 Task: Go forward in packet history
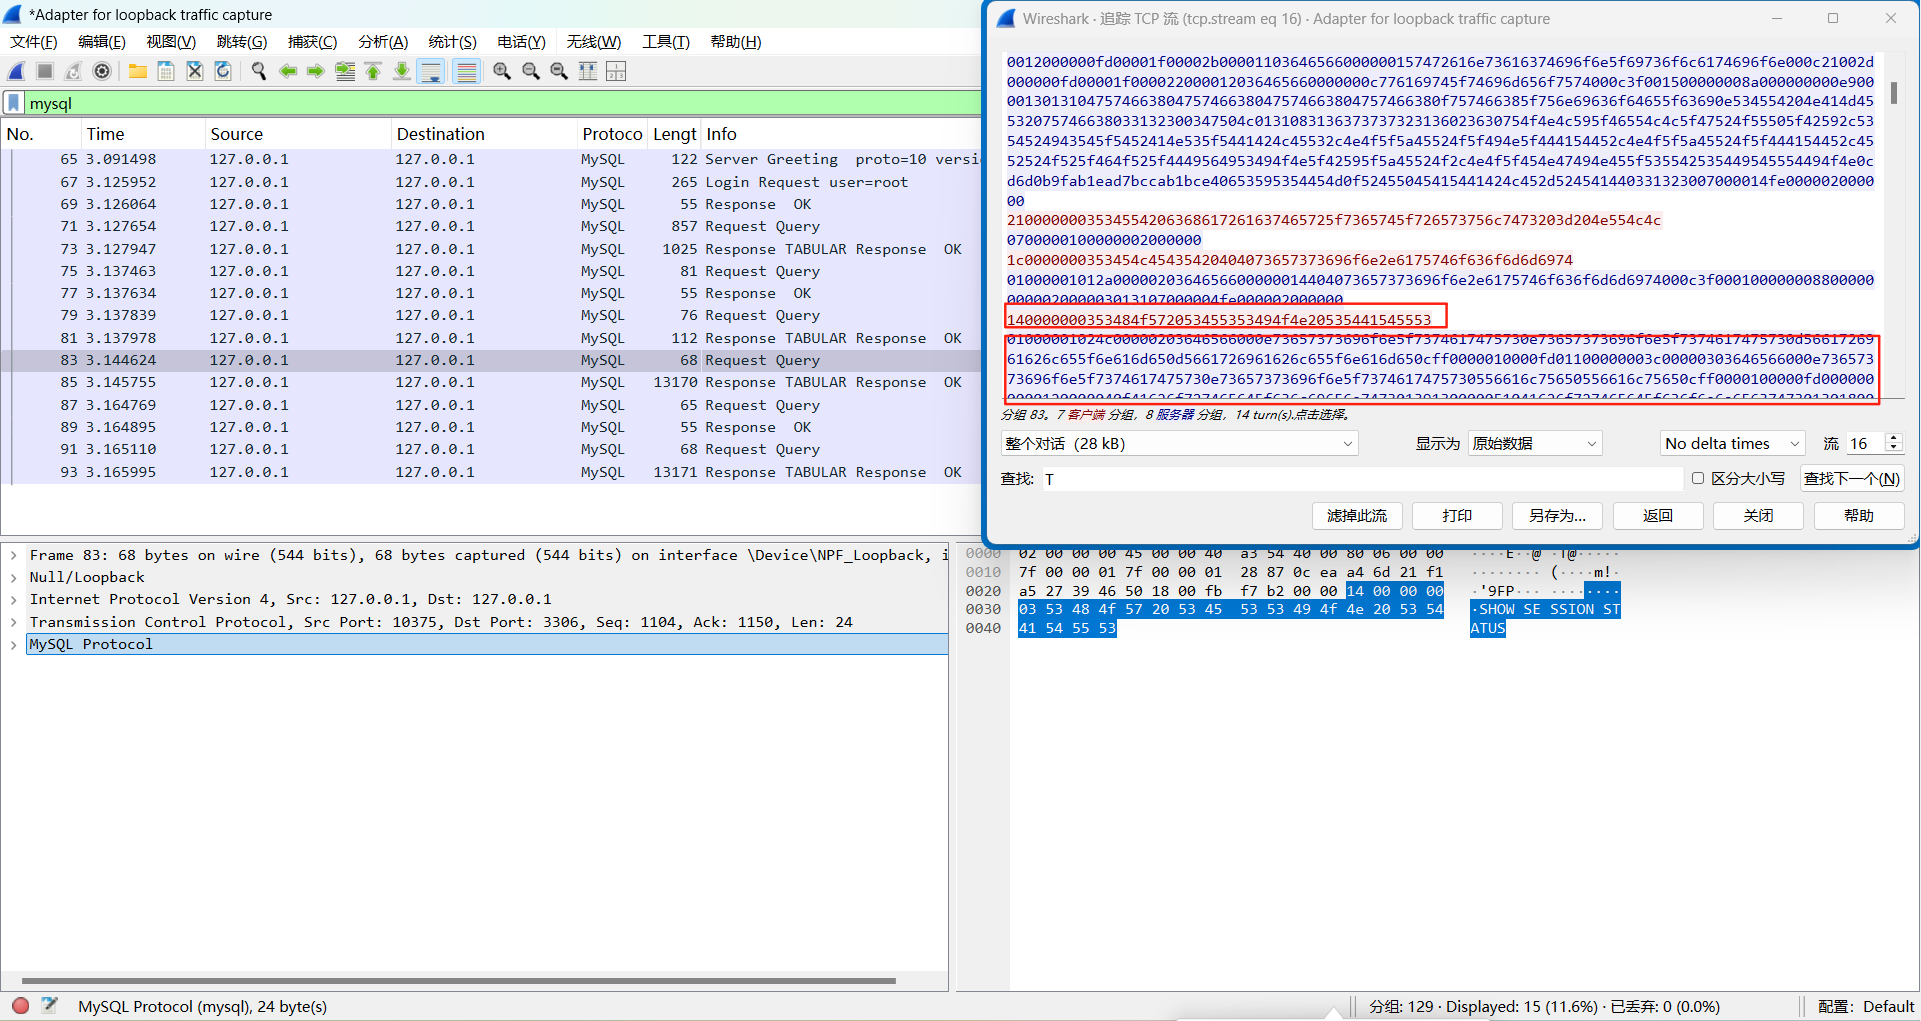tap(316, 71)
